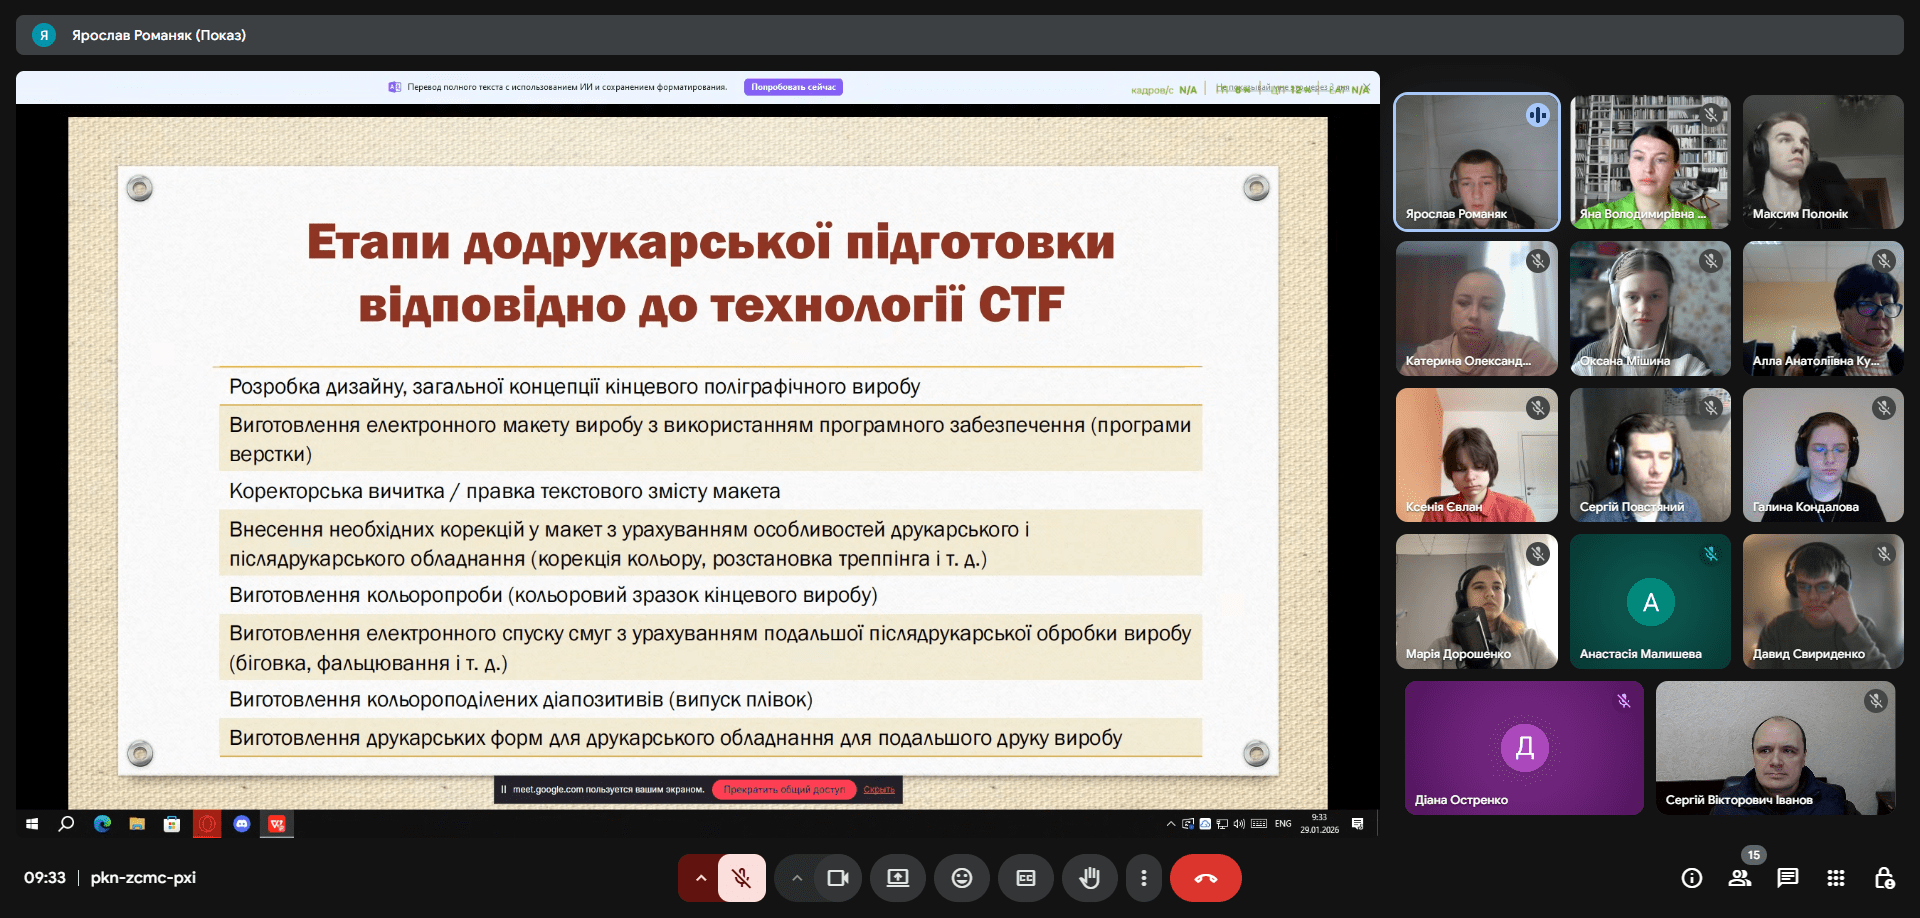Image resolution: width=1920 pixels, height=918 pixels.
Task: Raise your hand in the meeting
Action: [x=1089, y=878]
